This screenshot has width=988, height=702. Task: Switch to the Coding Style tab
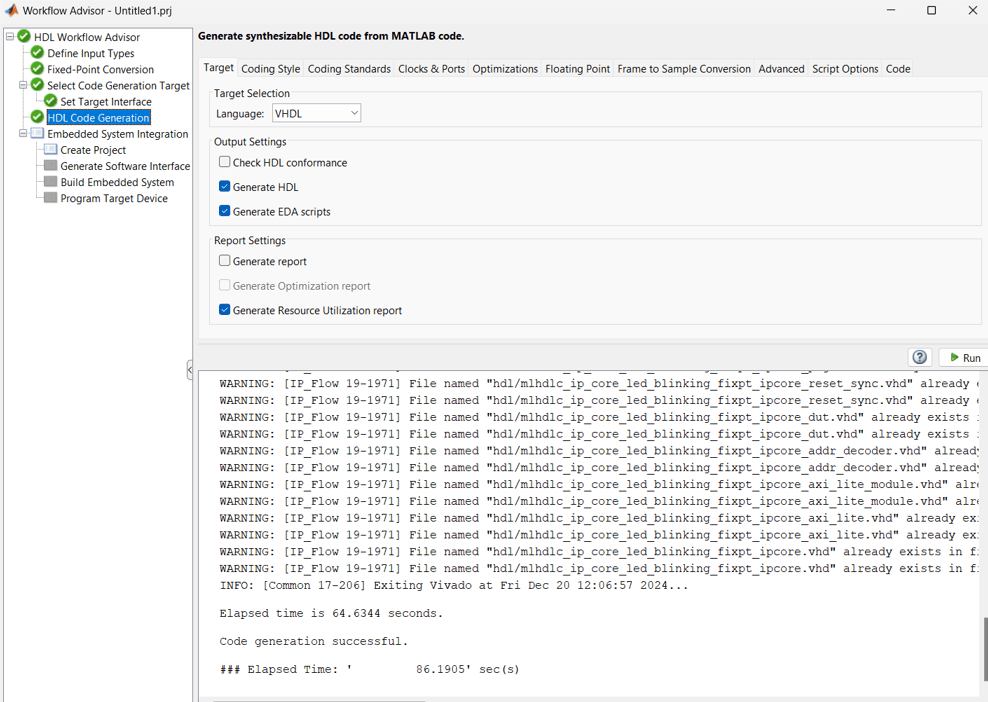[270, 68]
